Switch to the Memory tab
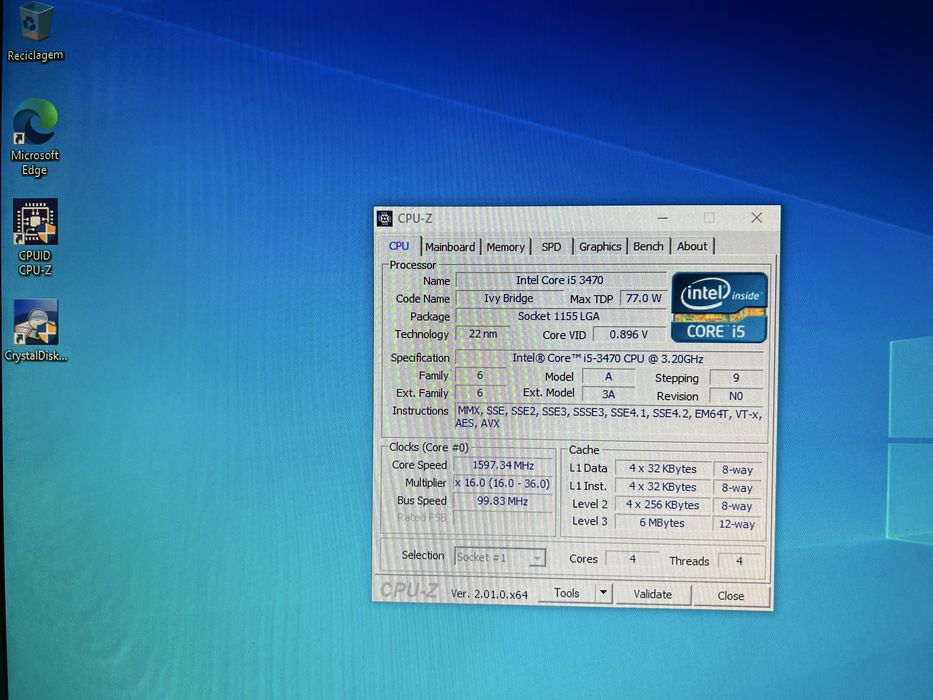This screenshot has width=933, height=700. 505,246
